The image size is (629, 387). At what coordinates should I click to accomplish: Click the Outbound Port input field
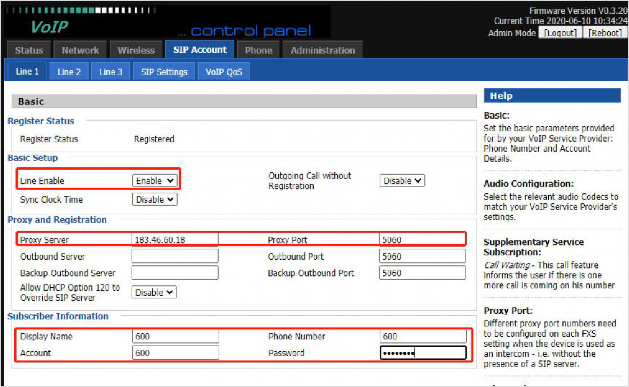[x=422, y=256]
